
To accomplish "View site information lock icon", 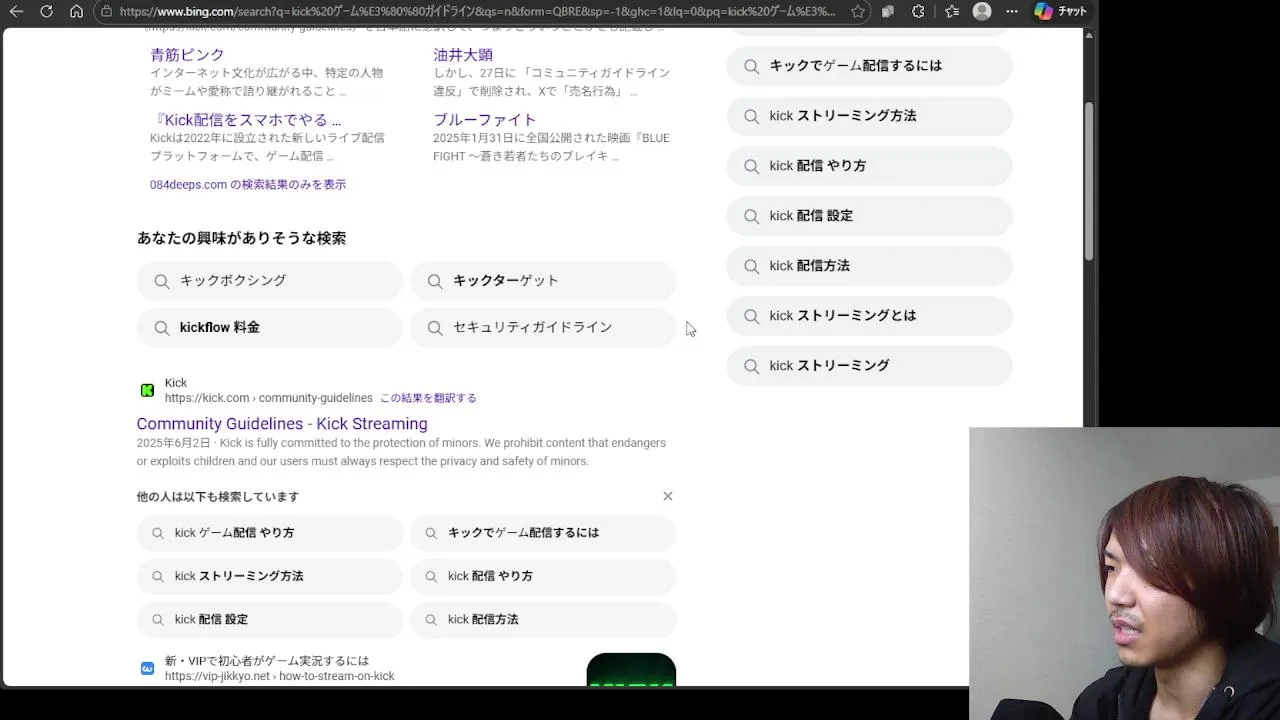I will tap(107, 12).
